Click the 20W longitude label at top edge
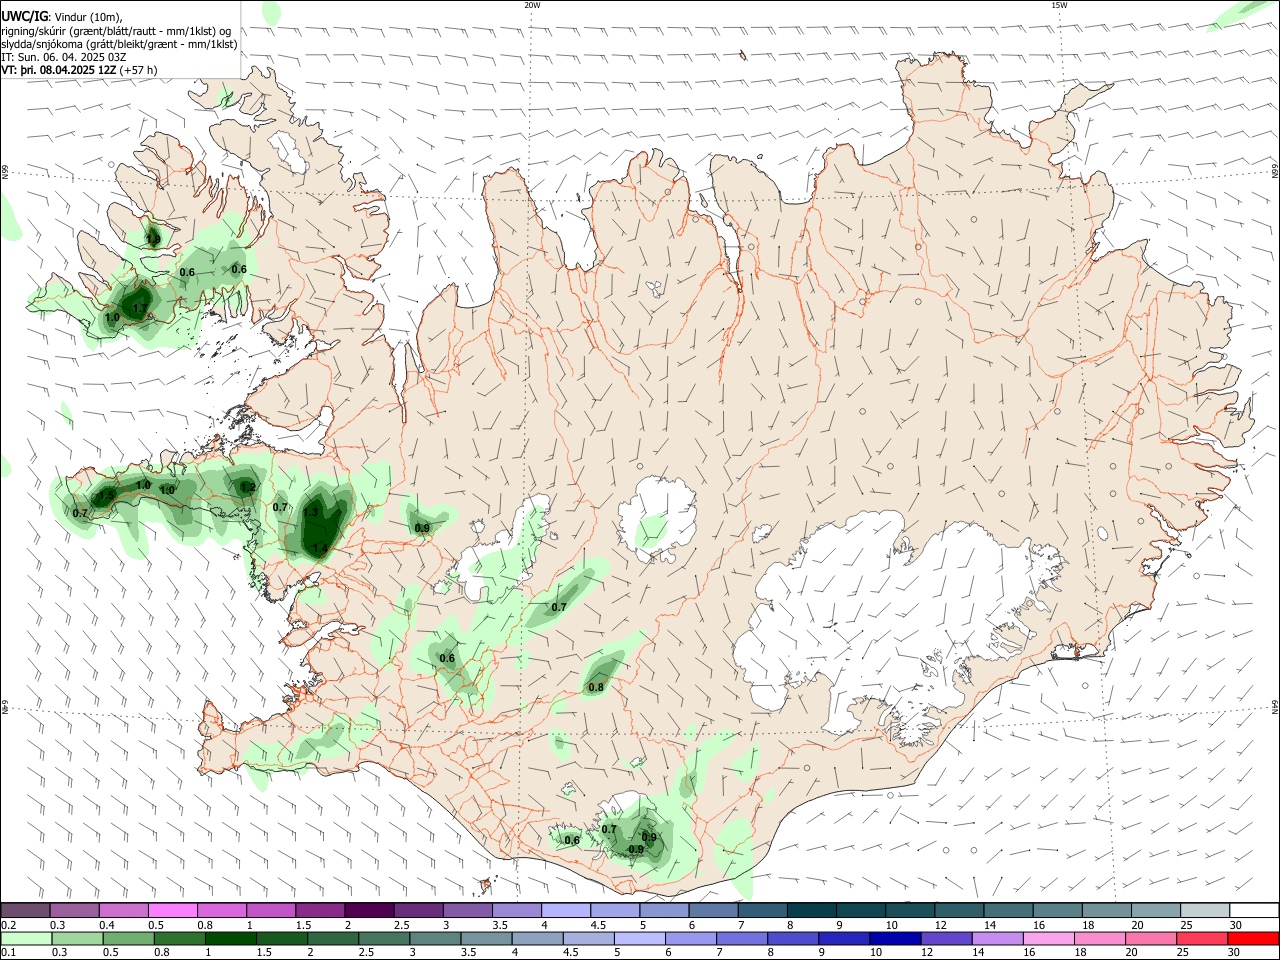This screenshot has width=1280, height=960. pyautogui.click(x=532, y=5)
